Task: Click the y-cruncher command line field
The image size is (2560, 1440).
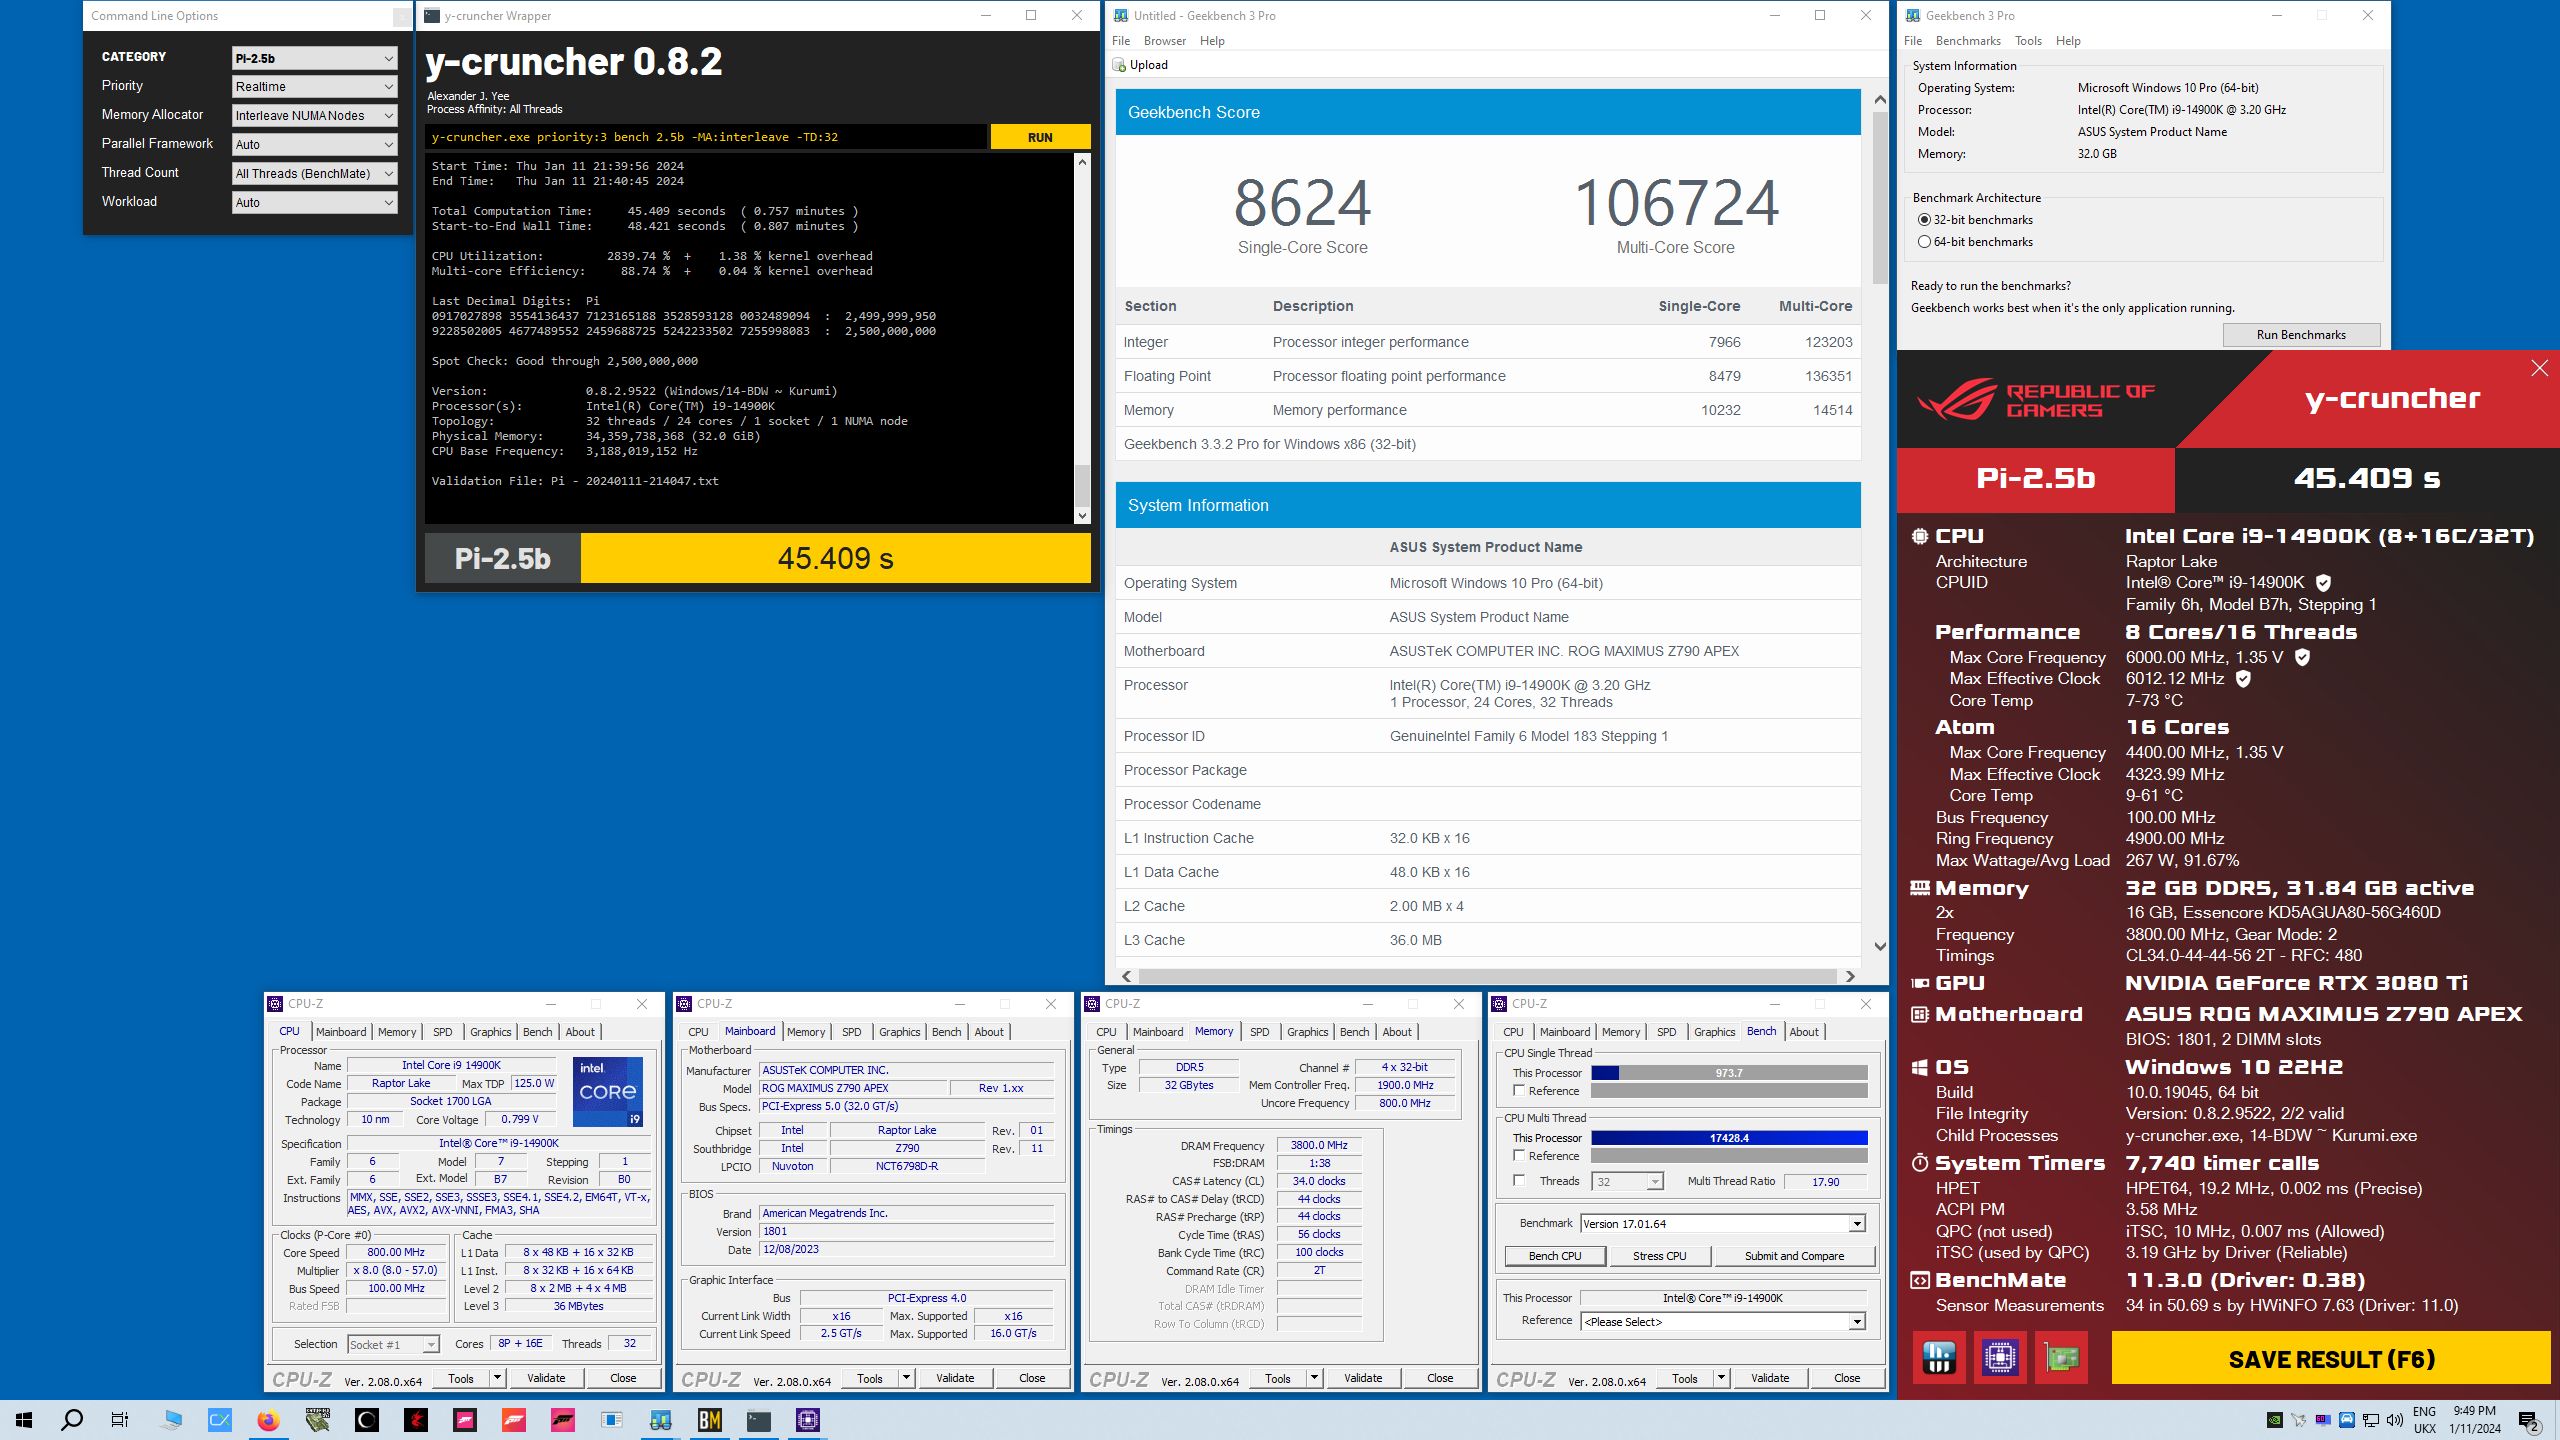Action: click(x=706, y=137)
